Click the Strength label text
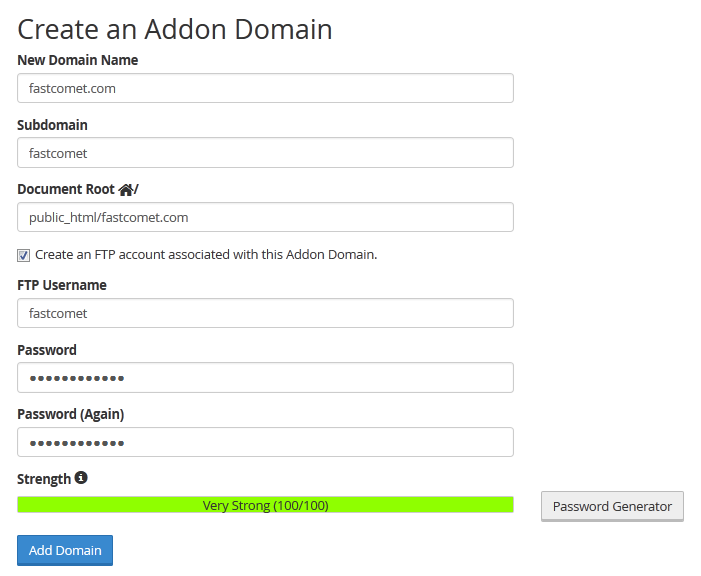 [x=44, y=479]
